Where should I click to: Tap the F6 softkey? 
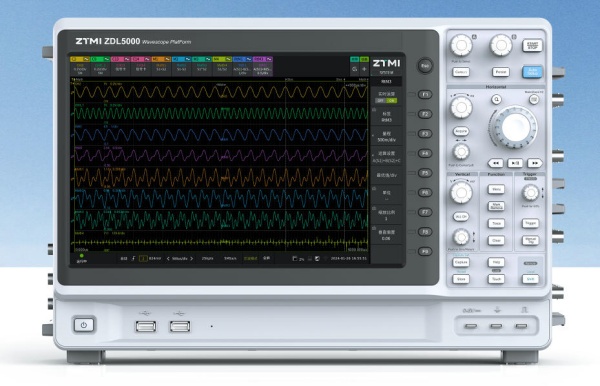pos(425,192)
